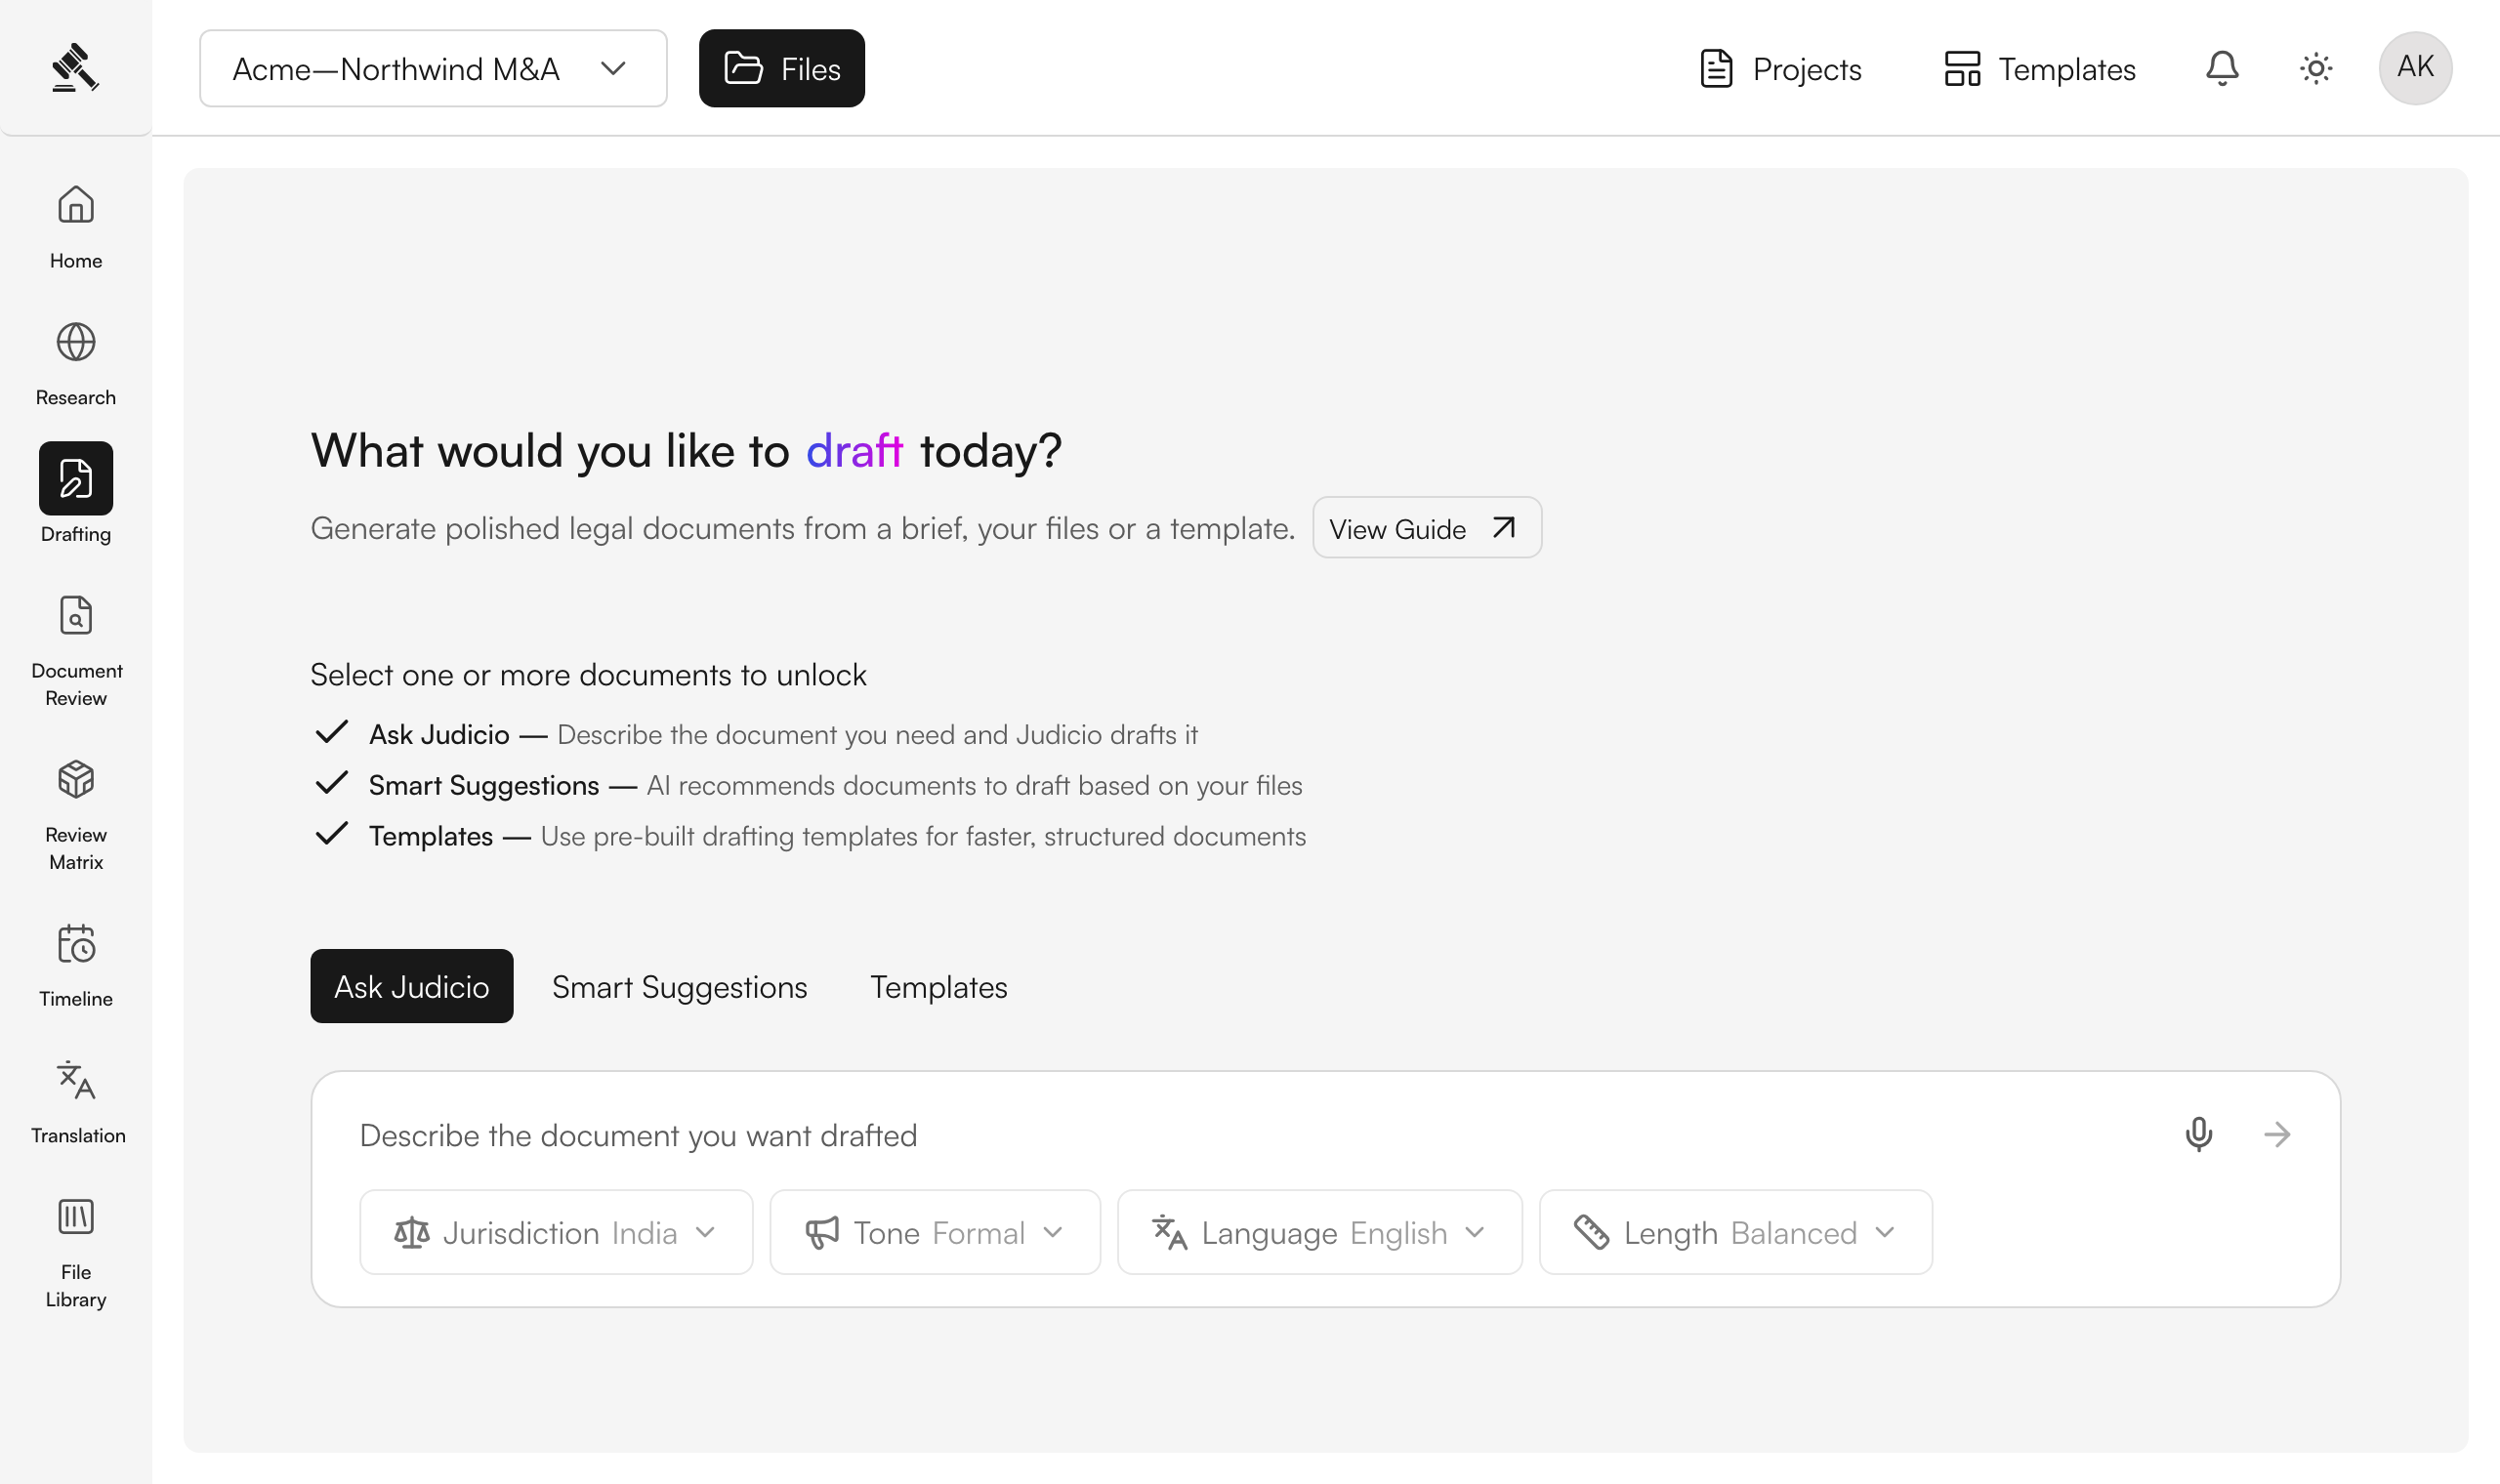Open the Review Matrix cube icon
2500x1484 pixels.
coord(76,779)
